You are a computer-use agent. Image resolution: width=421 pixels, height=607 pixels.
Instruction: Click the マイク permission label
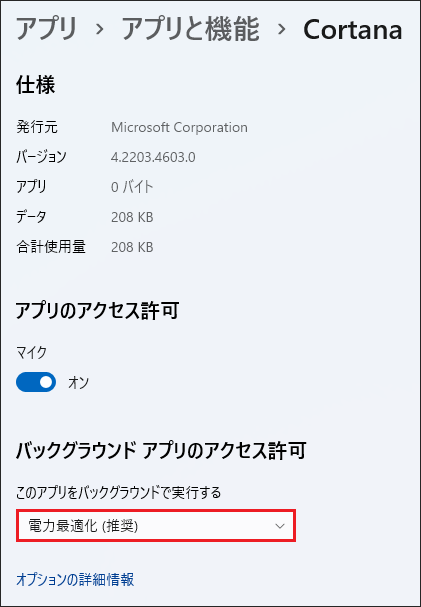pos(31,353)
